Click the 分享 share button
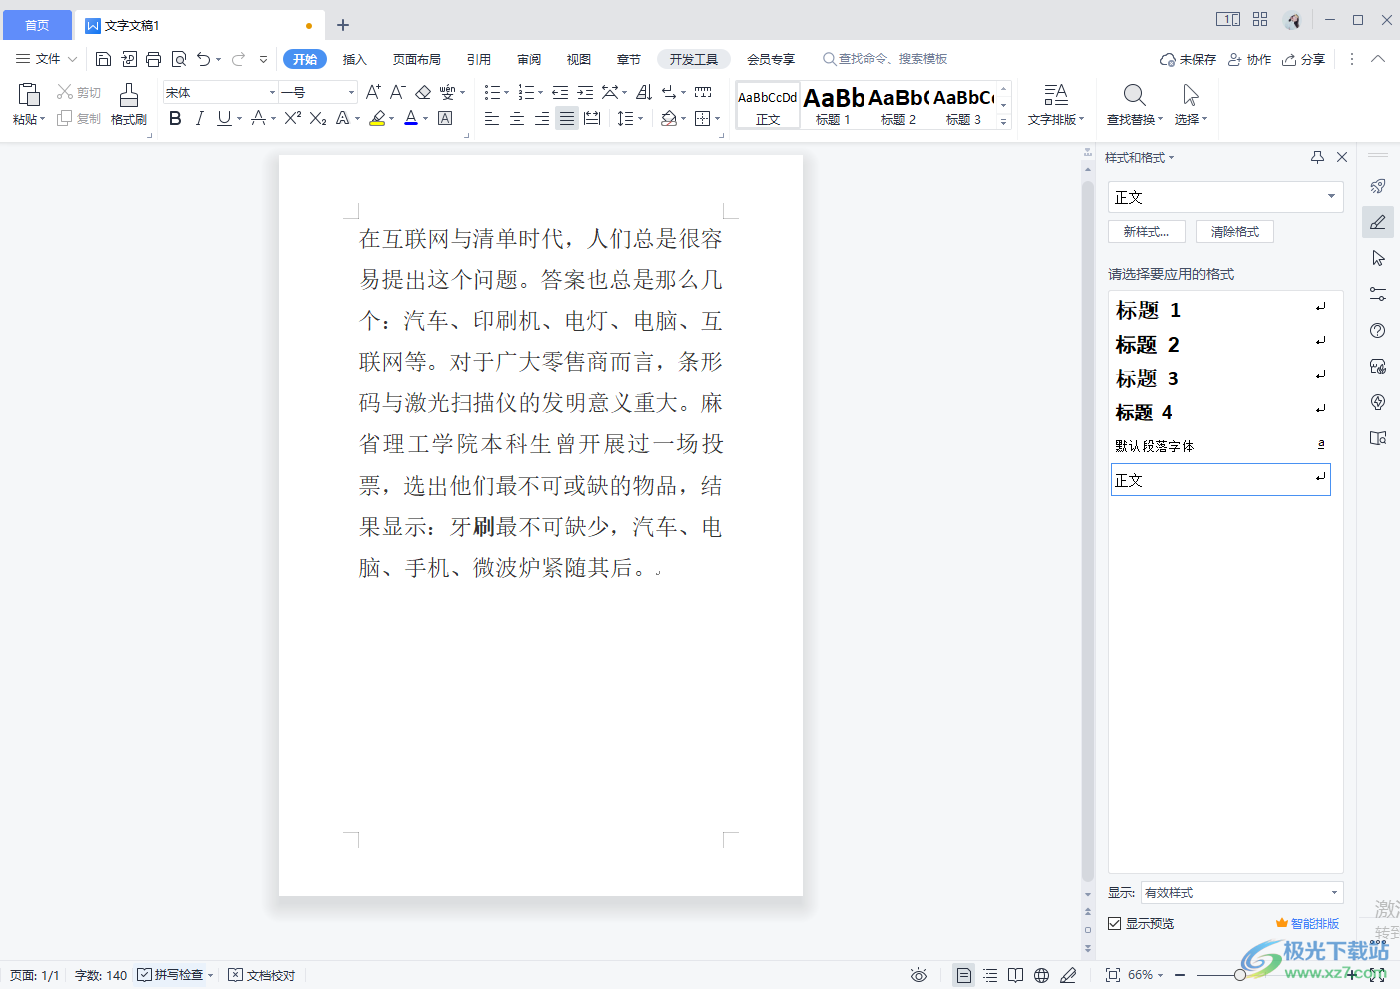1400x989 pixels. click(1304, 59)
